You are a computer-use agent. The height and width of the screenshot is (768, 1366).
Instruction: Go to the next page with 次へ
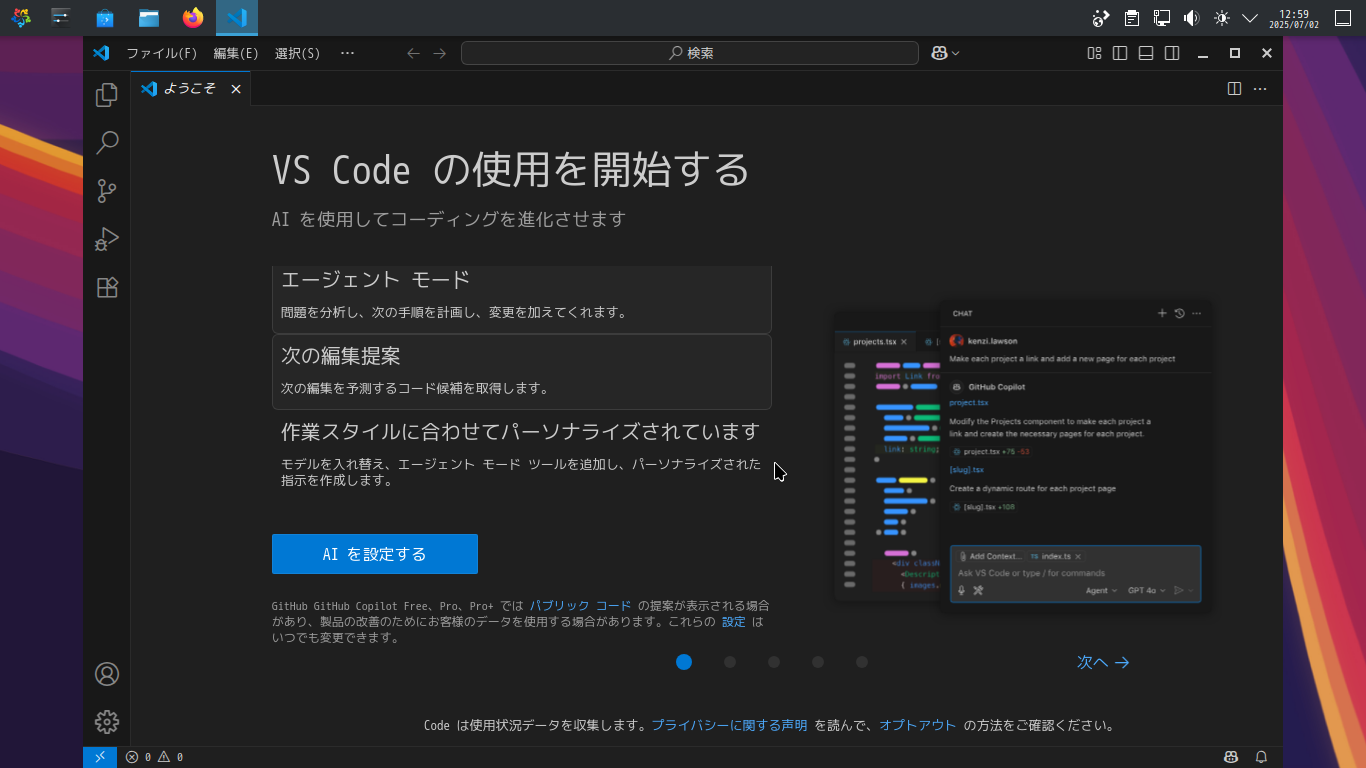click(x=1103, y=662)
